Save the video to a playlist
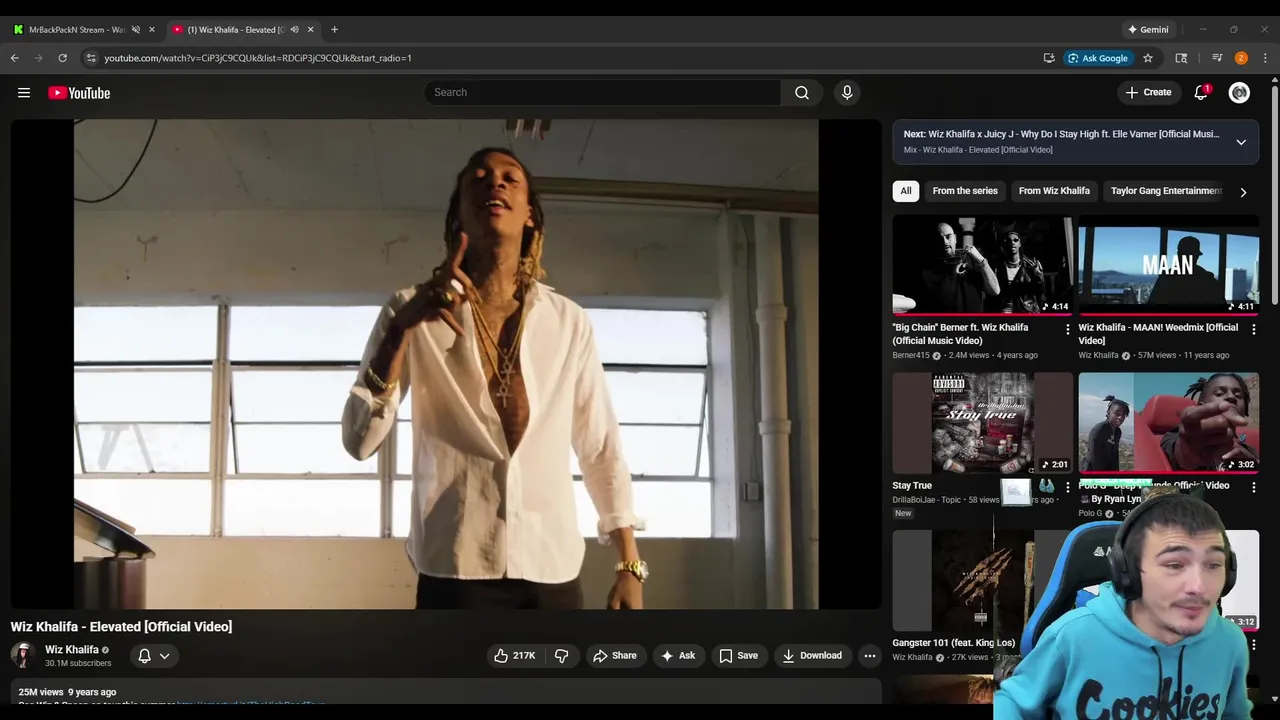Screen dimensions: 1280x720 pos(738,655)
